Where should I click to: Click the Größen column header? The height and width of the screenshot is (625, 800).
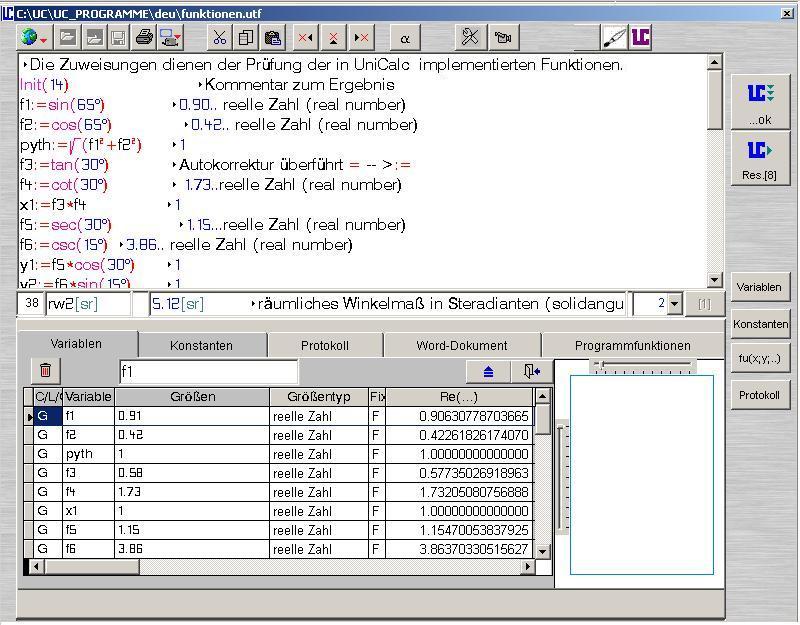click(x=192, y=396)
